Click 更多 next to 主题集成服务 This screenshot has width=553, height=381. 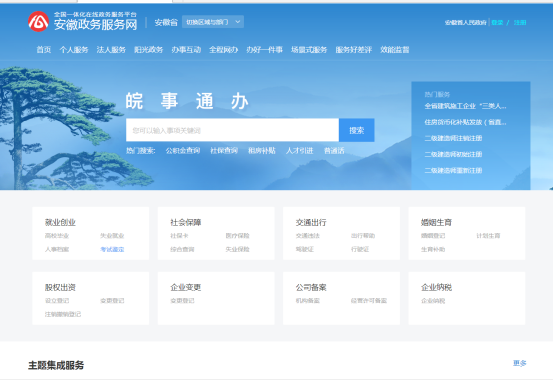519,363
